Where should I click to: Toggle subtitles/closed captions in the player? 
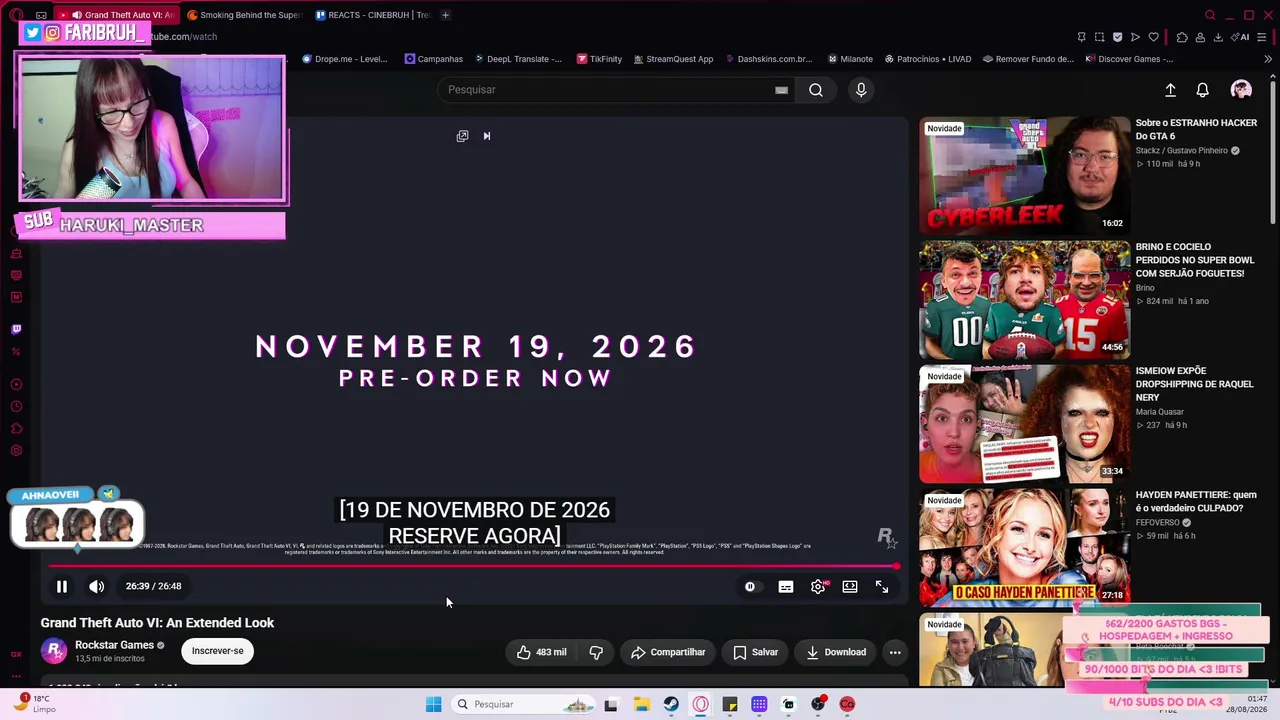pos(786,587)
